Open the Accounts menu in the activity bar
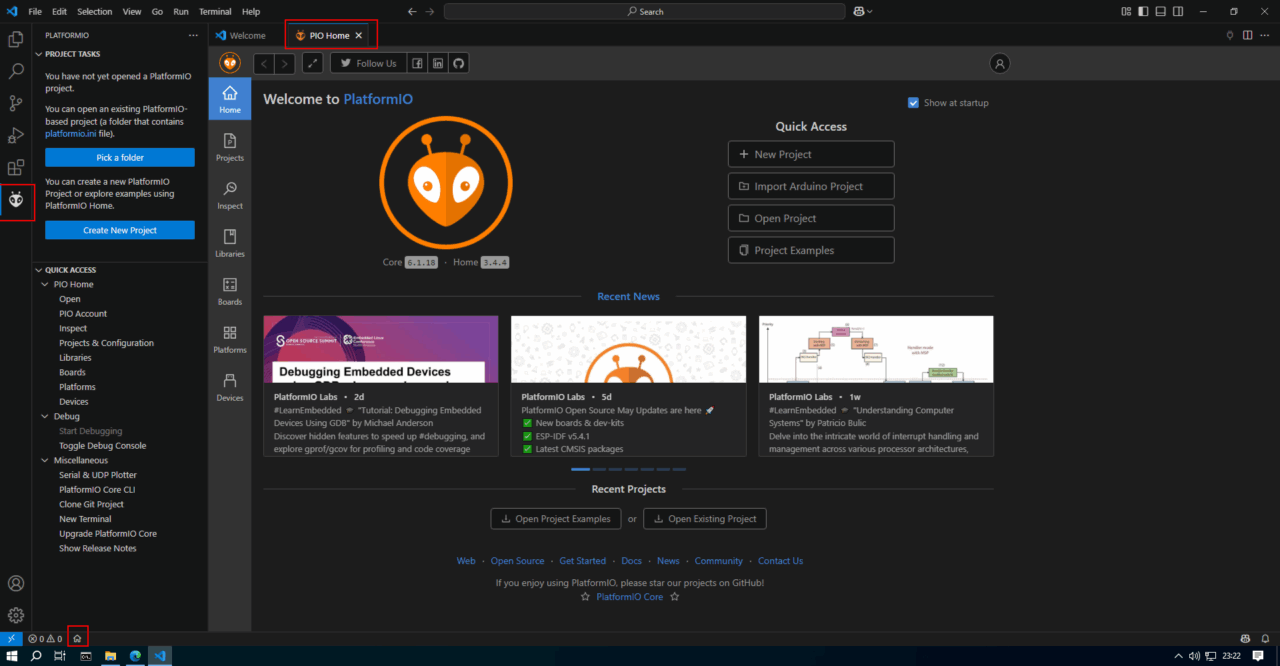 click(x=16, y=583)
